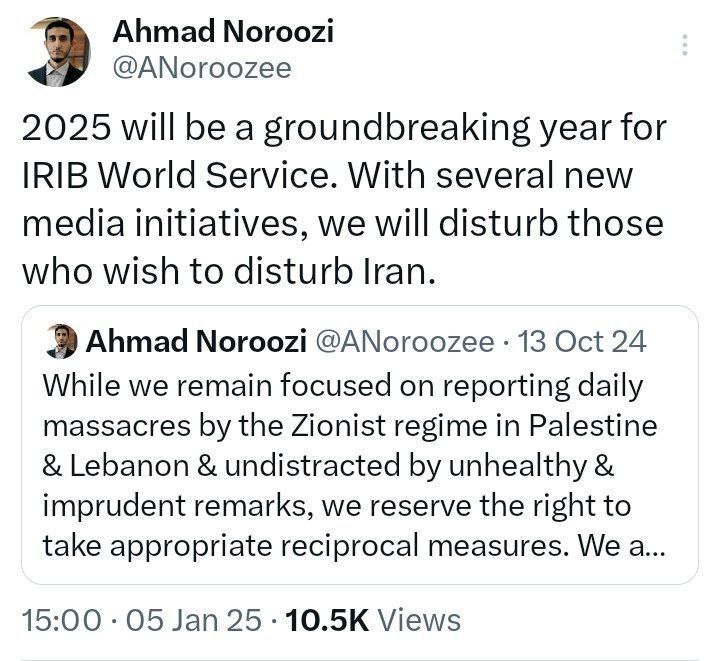The width and height of the screenshot is (720, 661).
Task: Click the @ANoroozee handle in the quoted tweet
Action: [404, 343]
